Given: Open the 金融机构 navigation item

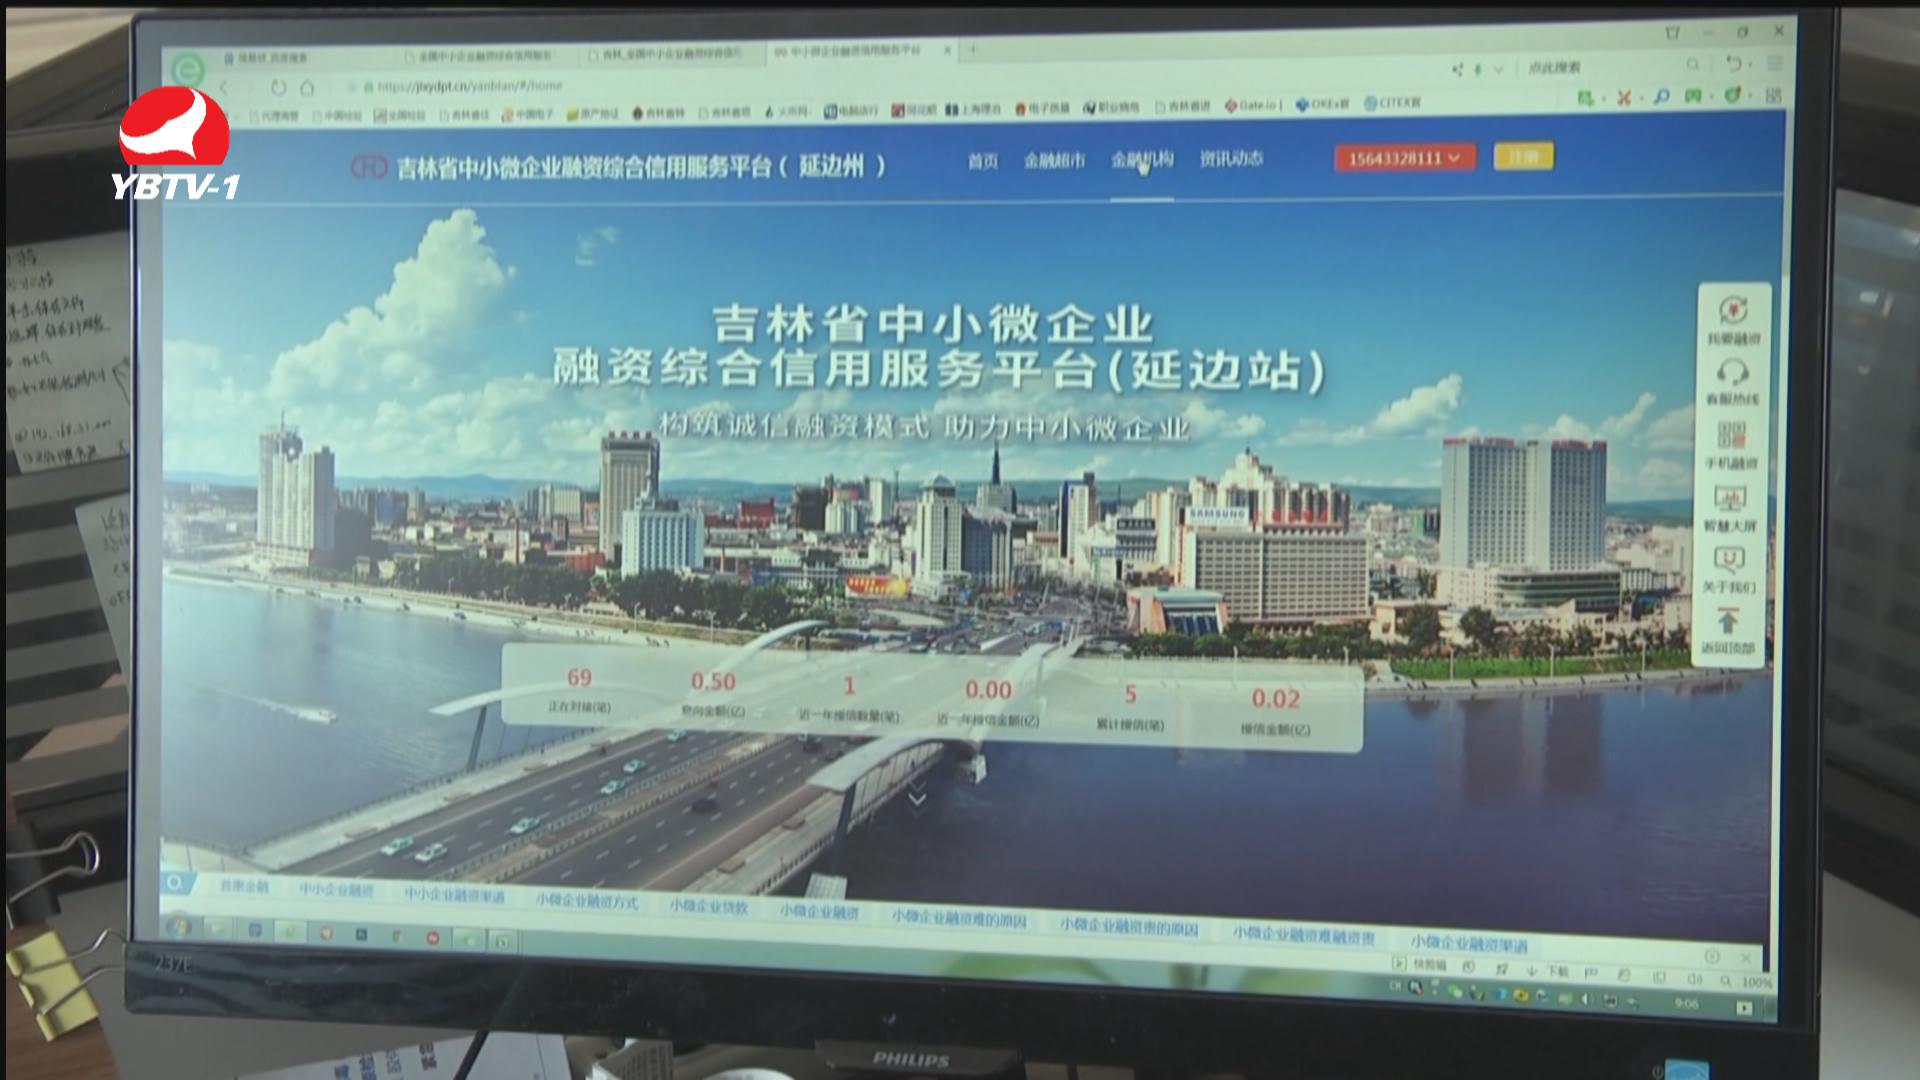Looking at the screenshot, I should pos(1142,159).
